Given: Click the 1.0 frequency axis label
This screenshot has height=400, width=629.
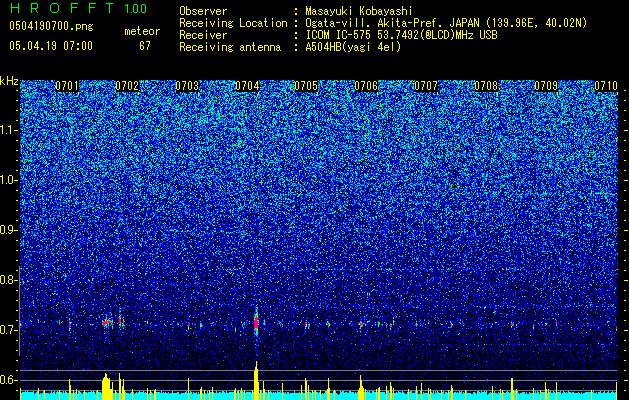Looking at the screenshot, I should coord(9,180).
